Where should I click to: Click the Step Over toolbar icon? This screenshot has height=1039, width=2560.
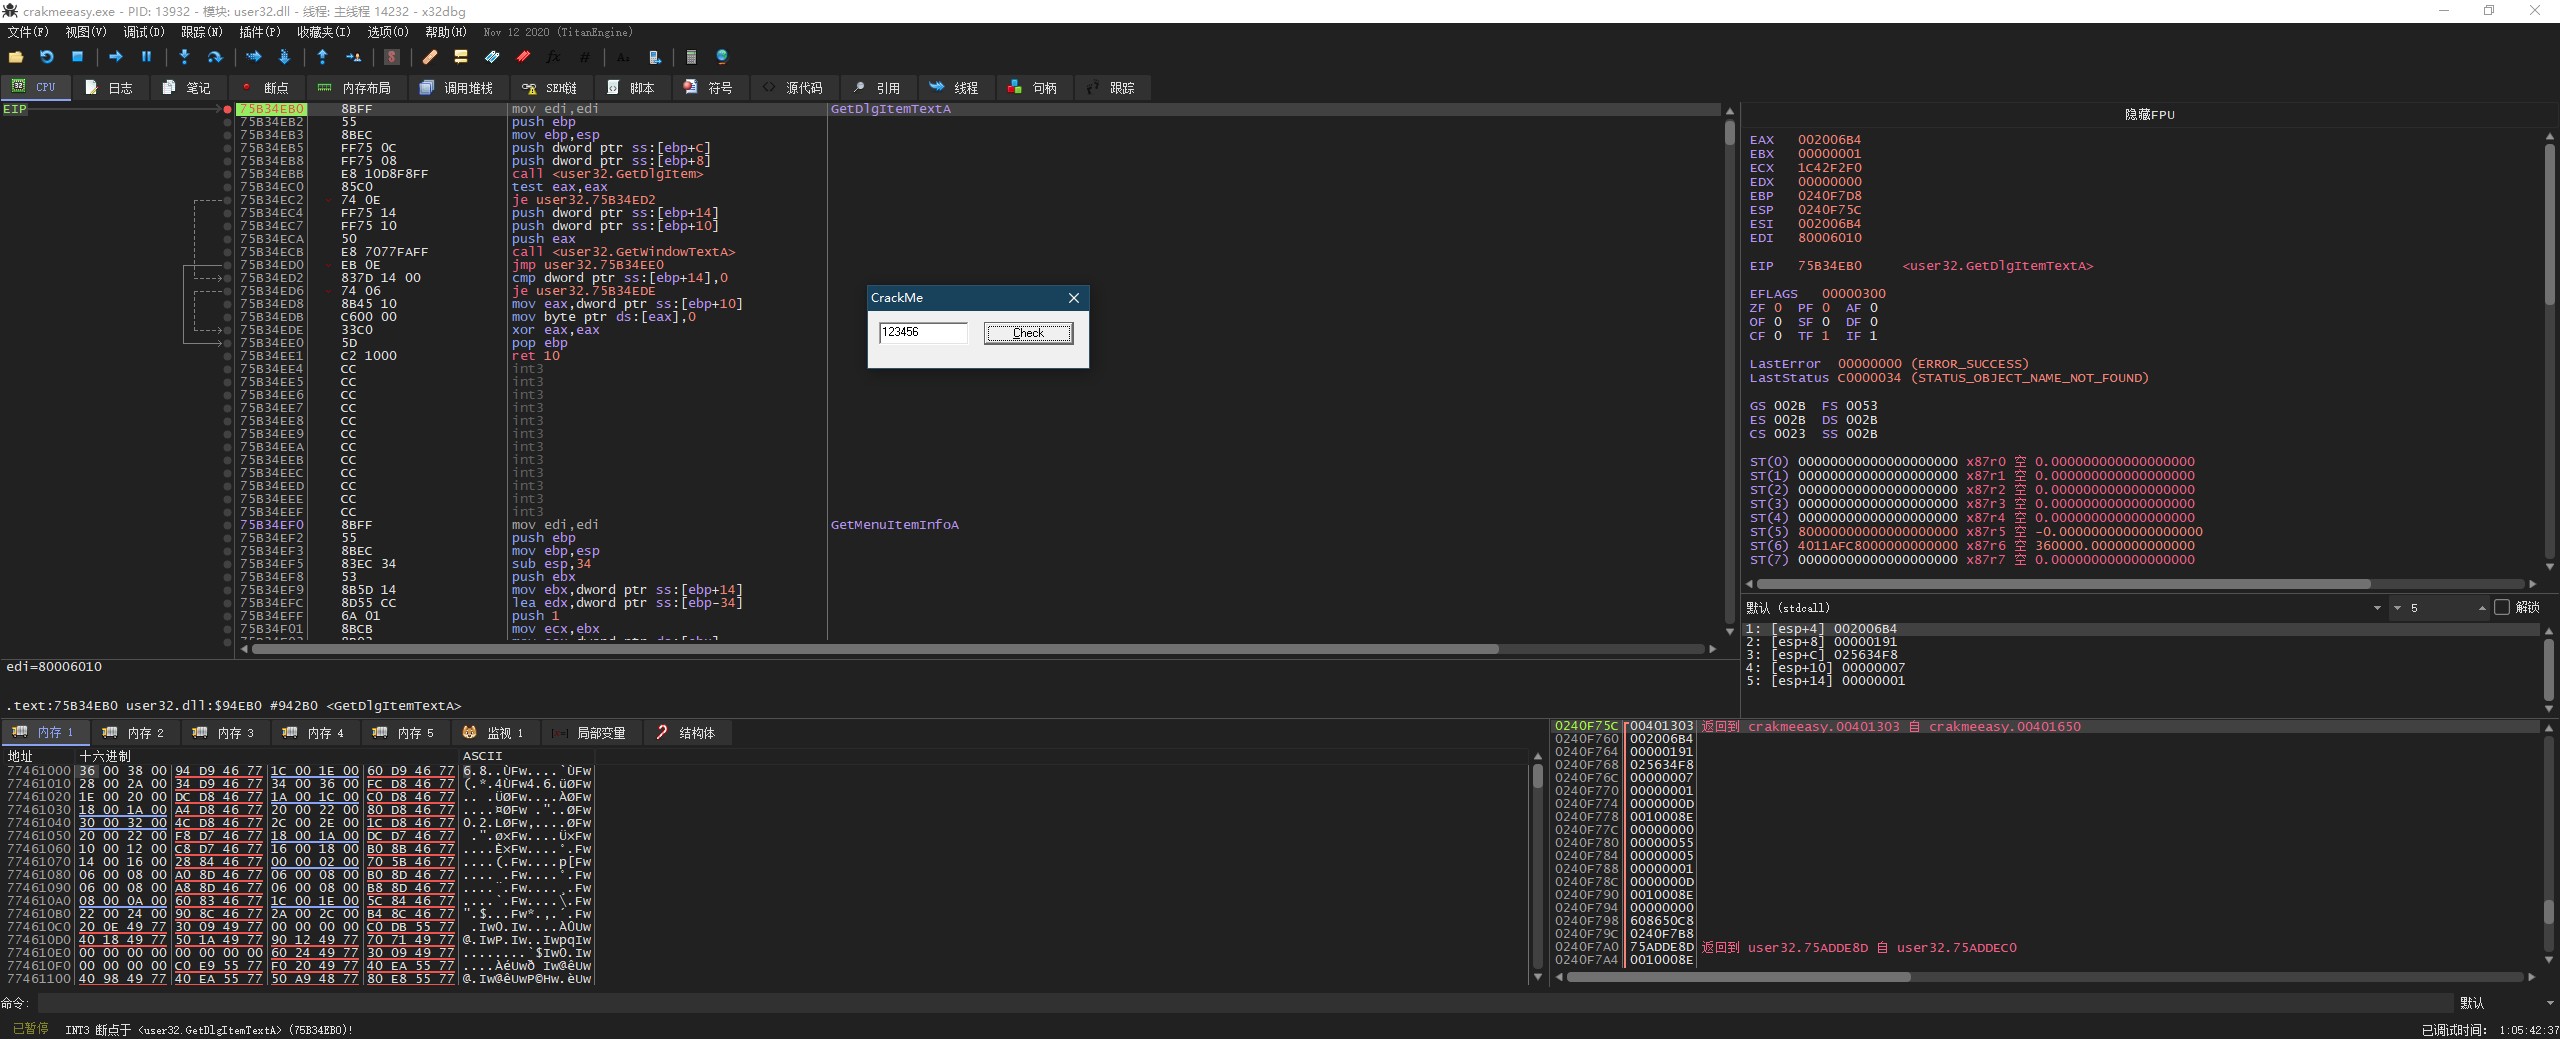click(214, 57)
